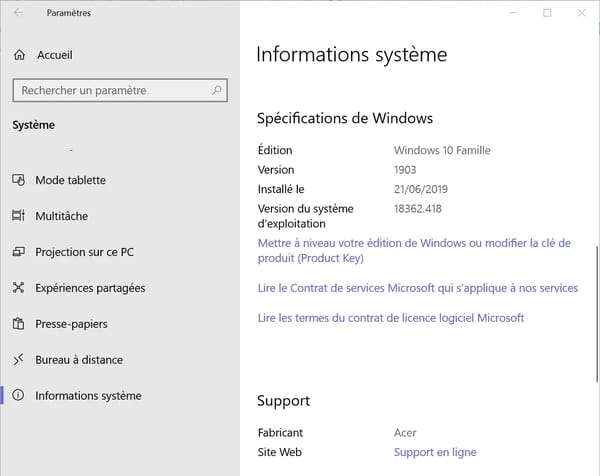The height and width of the screenshot is (476, 600).
Task: Click the Informations système info icon
Action: (x=18, y=395)
